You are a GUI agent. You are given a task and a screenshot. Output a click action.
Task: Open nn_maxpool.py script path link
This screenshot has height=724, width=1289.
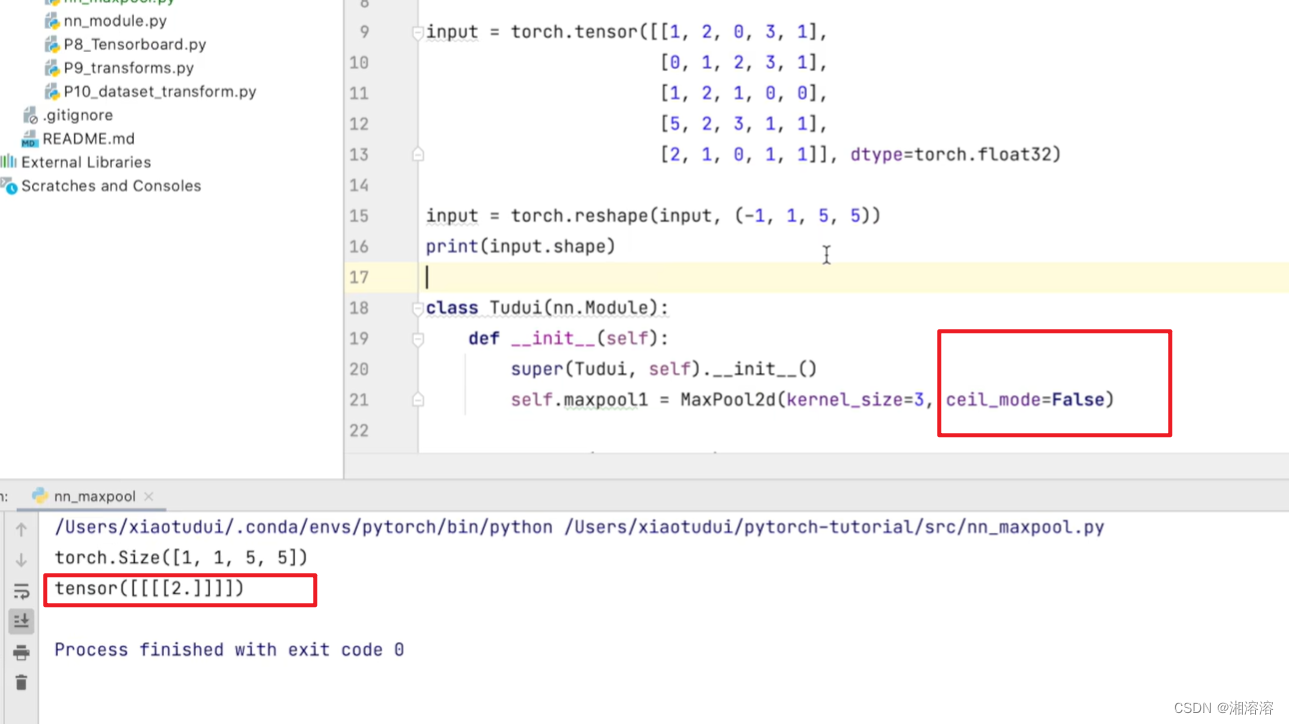pos(834,527)
